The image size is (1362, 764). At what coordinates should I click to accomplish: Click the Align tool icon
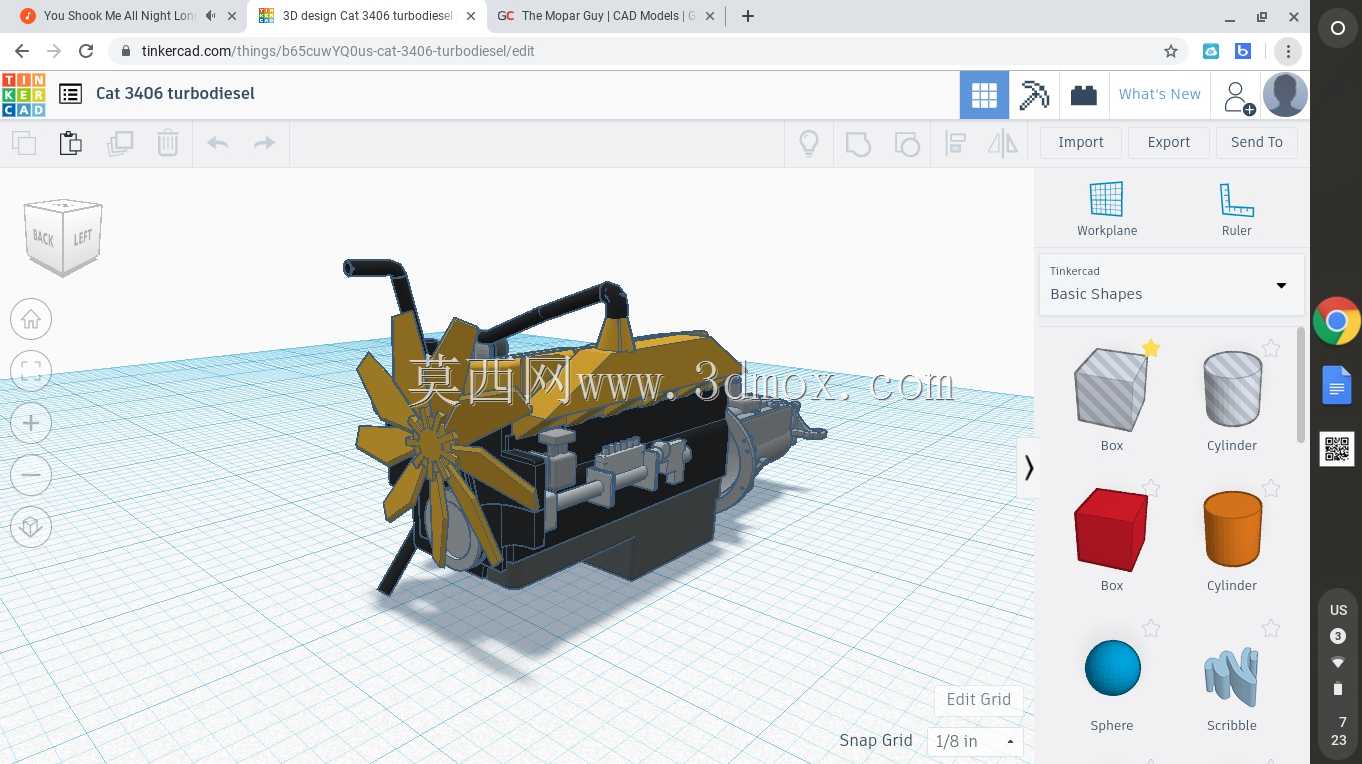(x=955, y=143)
